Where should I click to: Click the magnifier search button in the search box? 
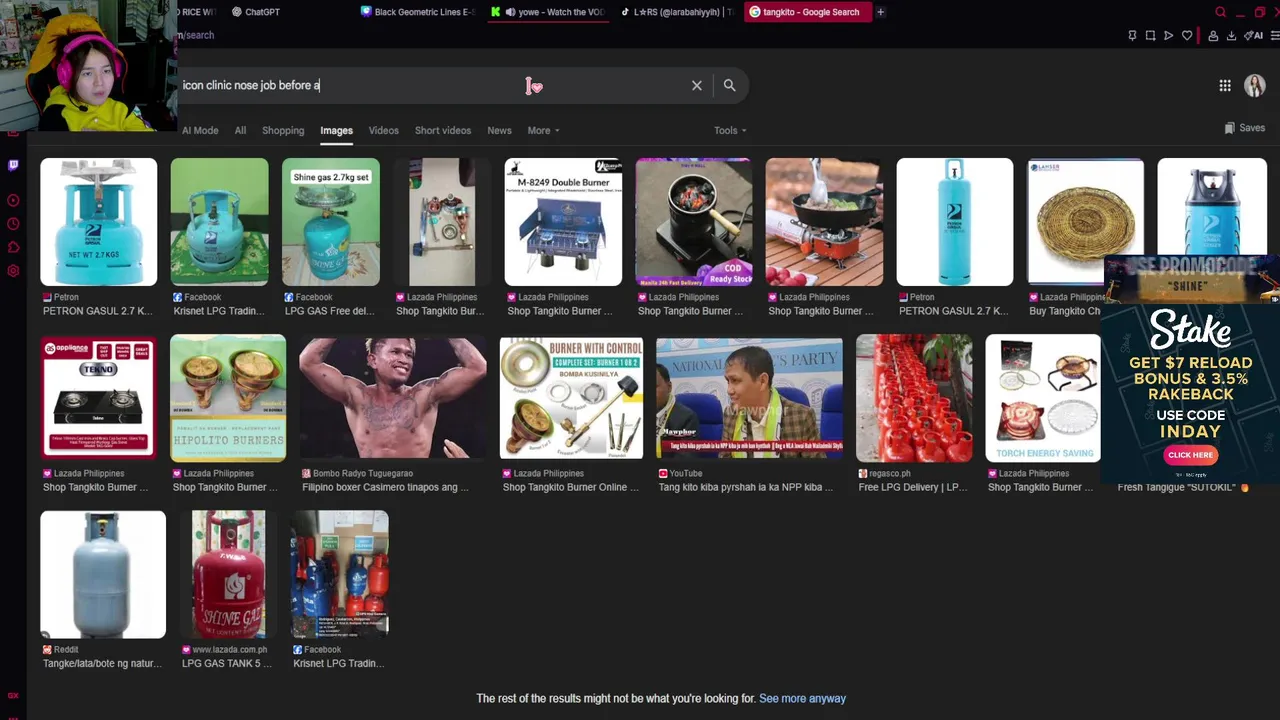pos(729,86)
